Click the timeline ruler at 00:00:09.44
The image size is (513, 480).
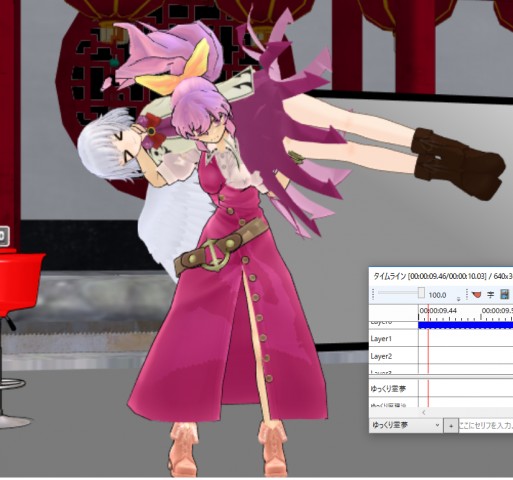(x=438, y=311)
